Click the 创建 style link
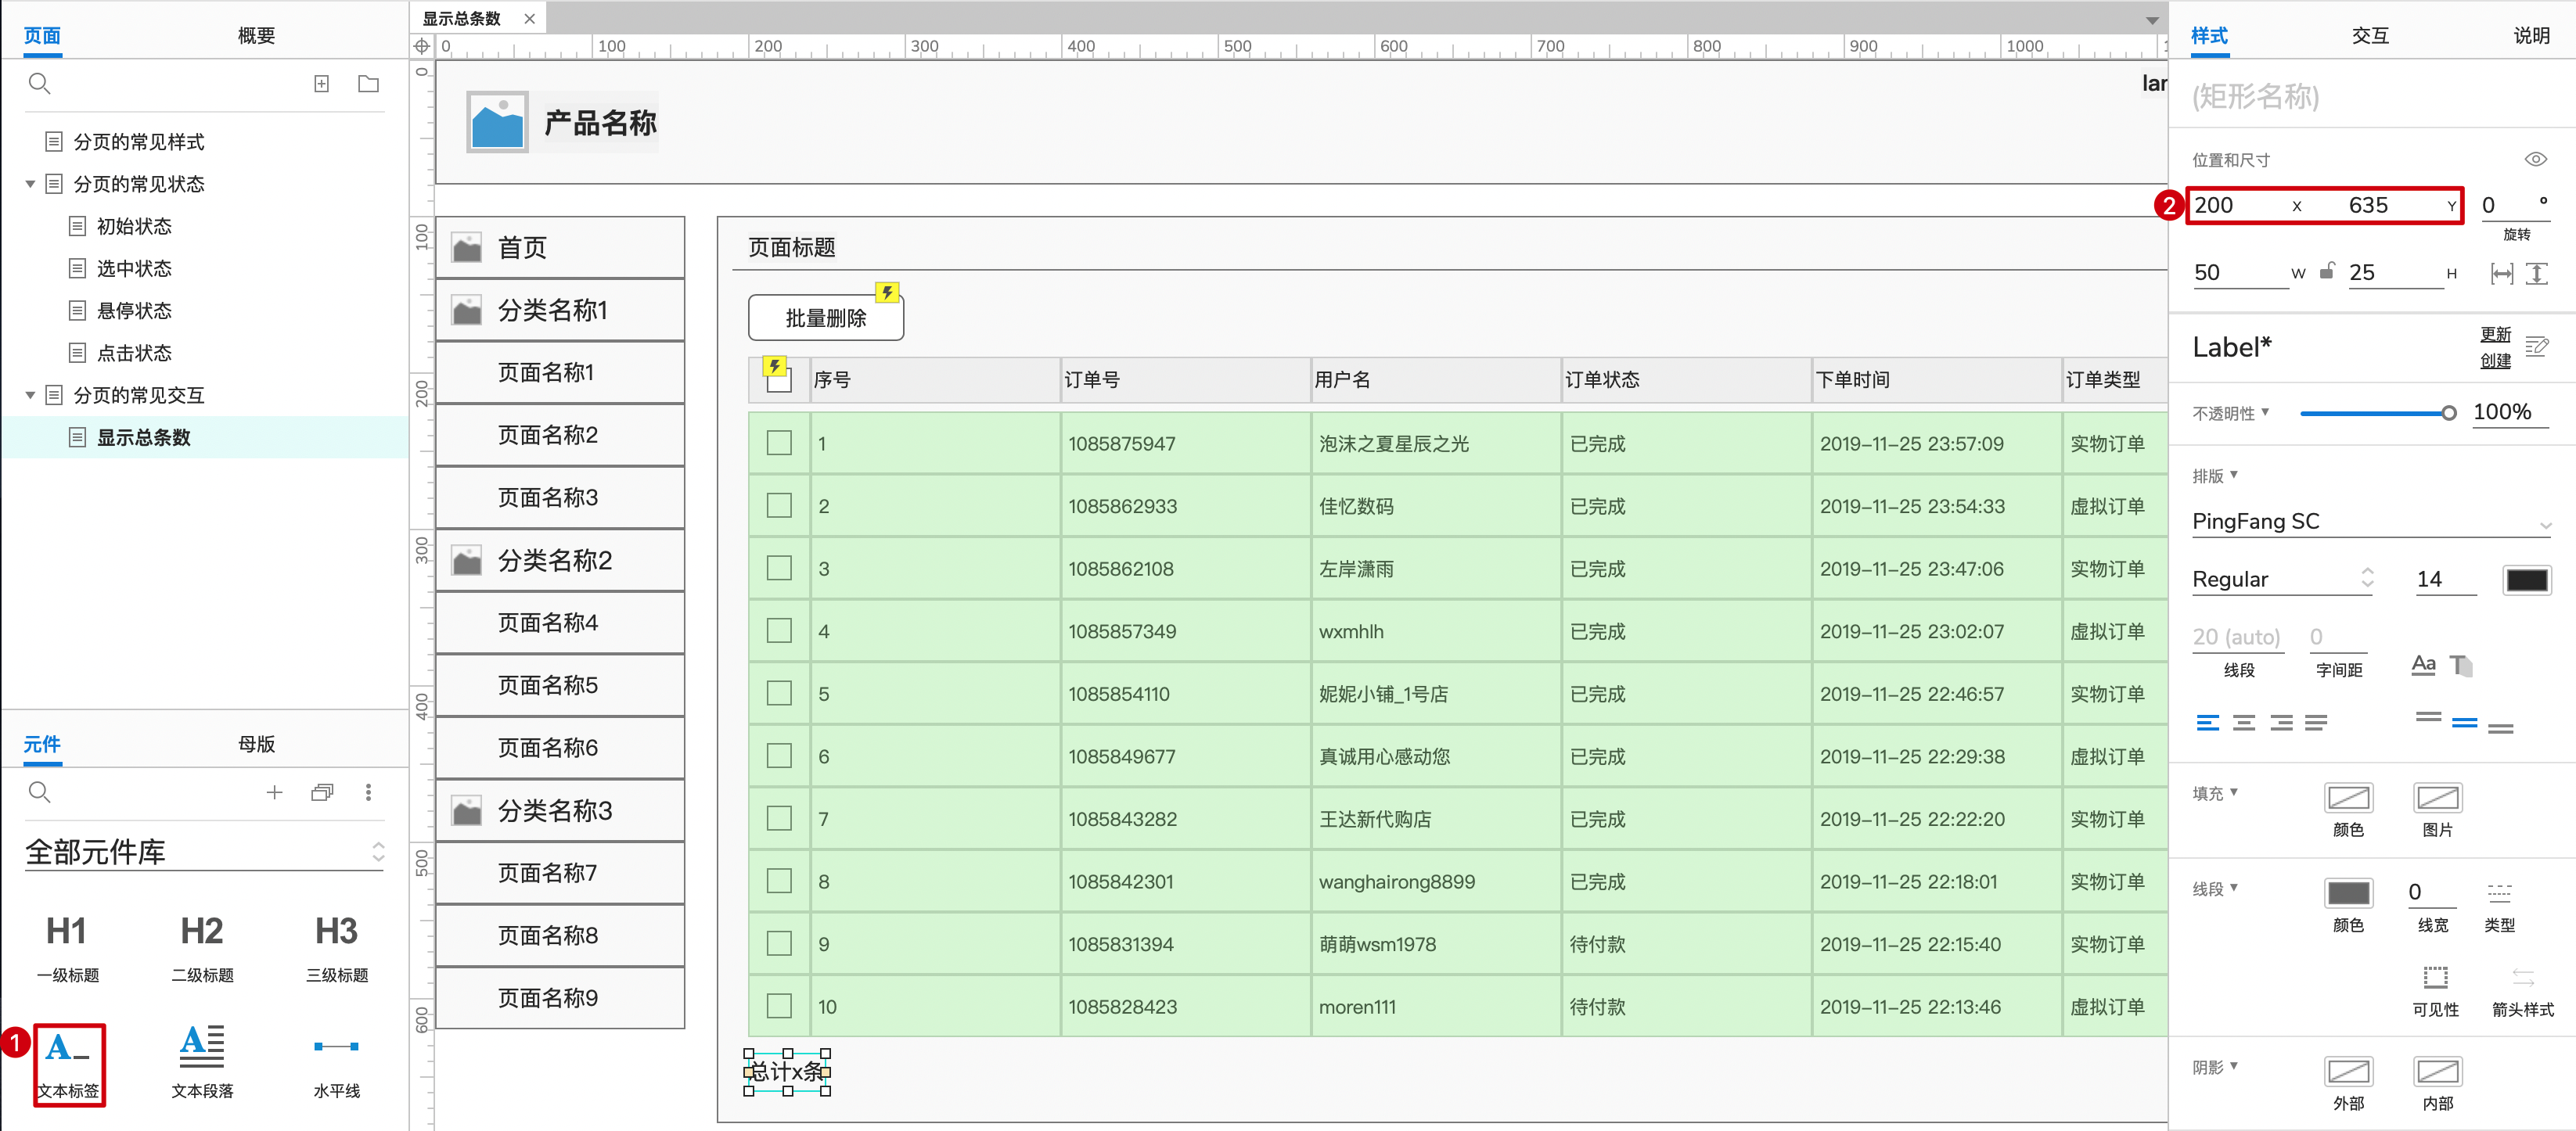This screenshot has width=2576, height=1131. coord(2495,361)
